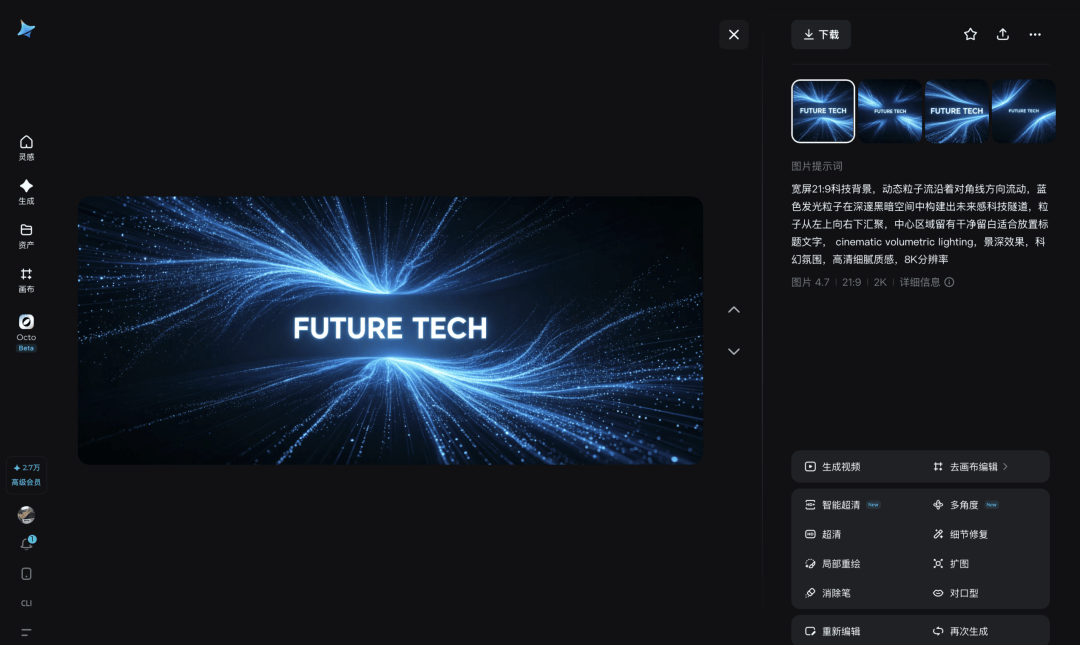
Task: Select the second FUTURE TECH thumbnail
Action: point(890,111)
